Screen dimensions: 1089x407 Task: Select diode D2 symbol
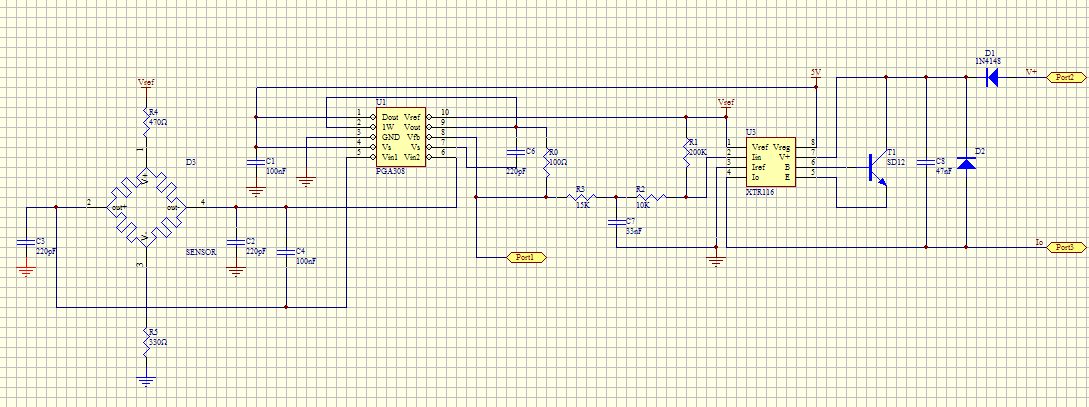pos(966,163)
